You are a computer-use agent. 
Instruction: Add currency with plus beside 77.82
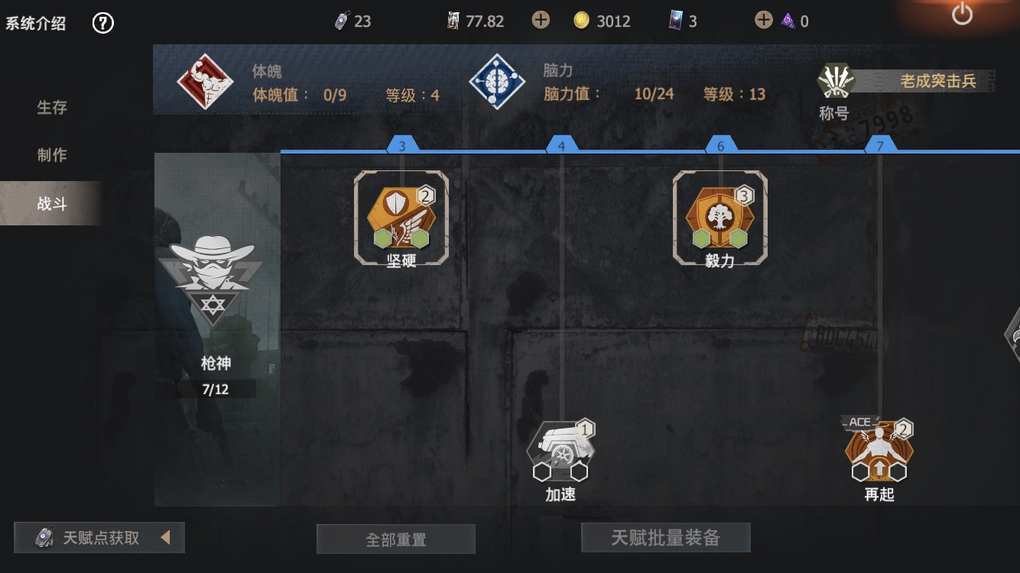click(x=541, y=20)
